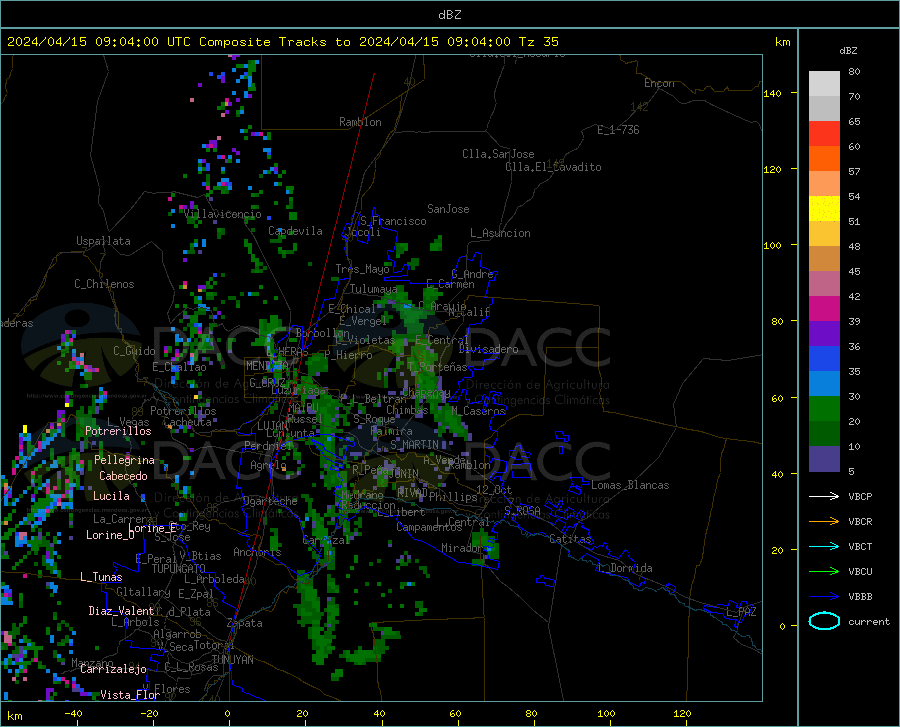Select the dark purple 5 dBZ swatch
Image resolution: width=900 pixels, height=727 pixels.
[x=824, y=458]
